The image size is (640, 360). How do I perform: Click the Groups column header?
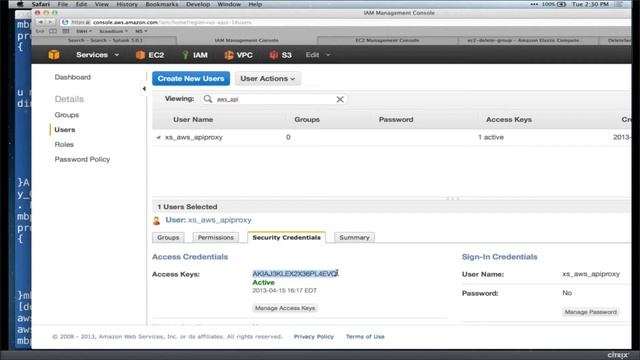point(307,120)
